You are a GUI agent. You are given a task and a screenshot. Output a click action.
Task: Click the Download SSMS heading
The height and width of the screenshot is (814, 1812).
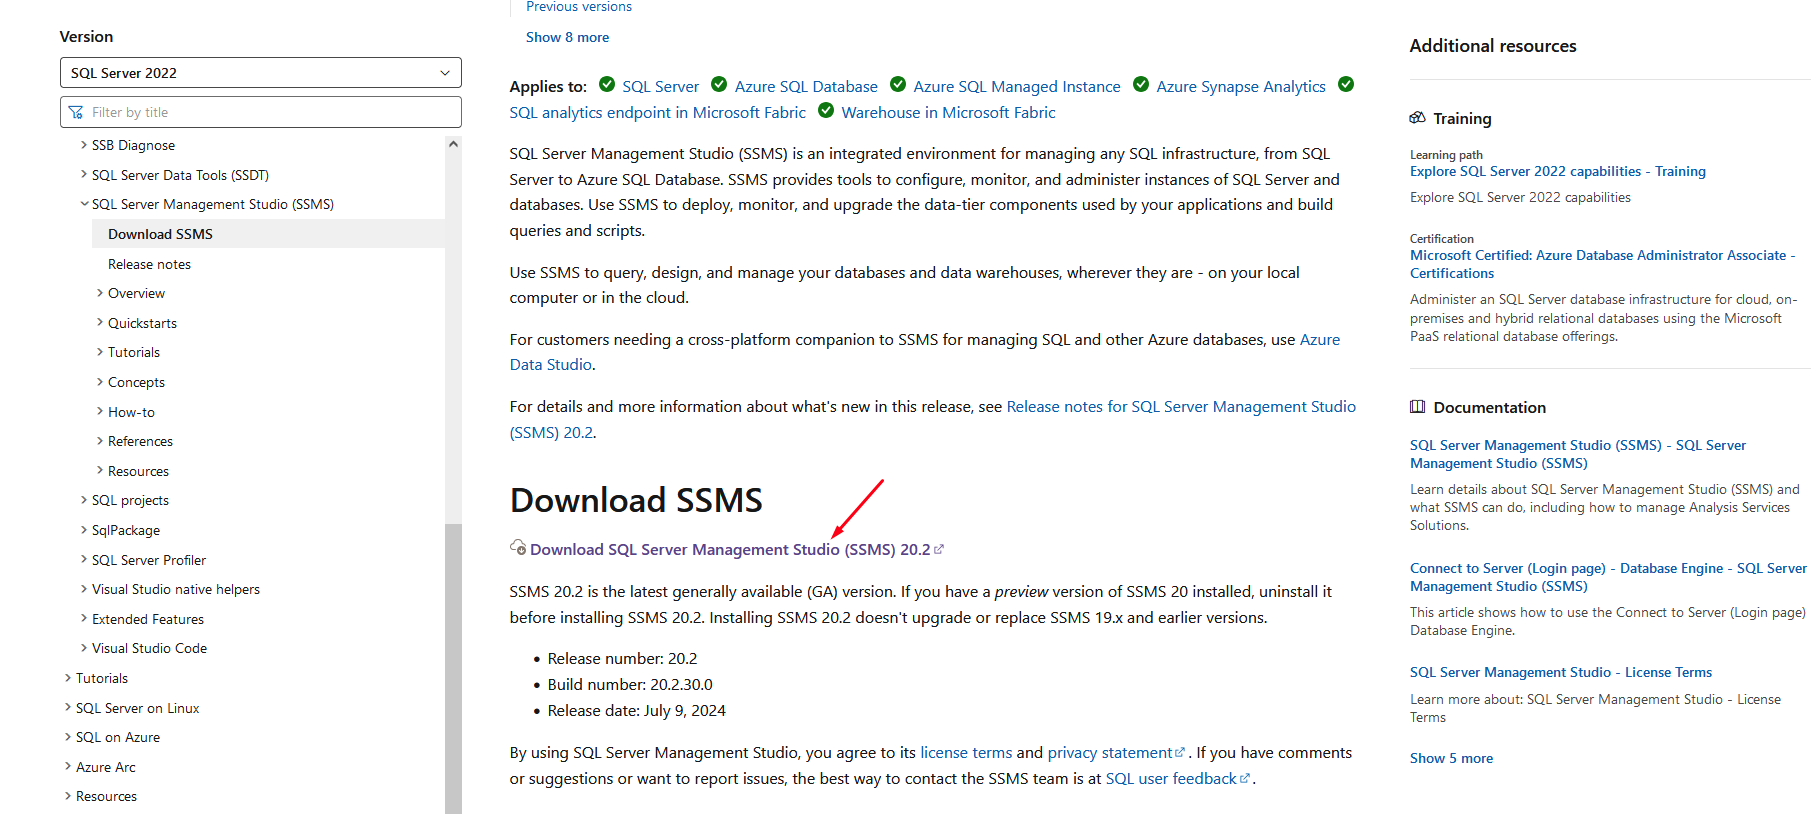(x=636, y=500)
